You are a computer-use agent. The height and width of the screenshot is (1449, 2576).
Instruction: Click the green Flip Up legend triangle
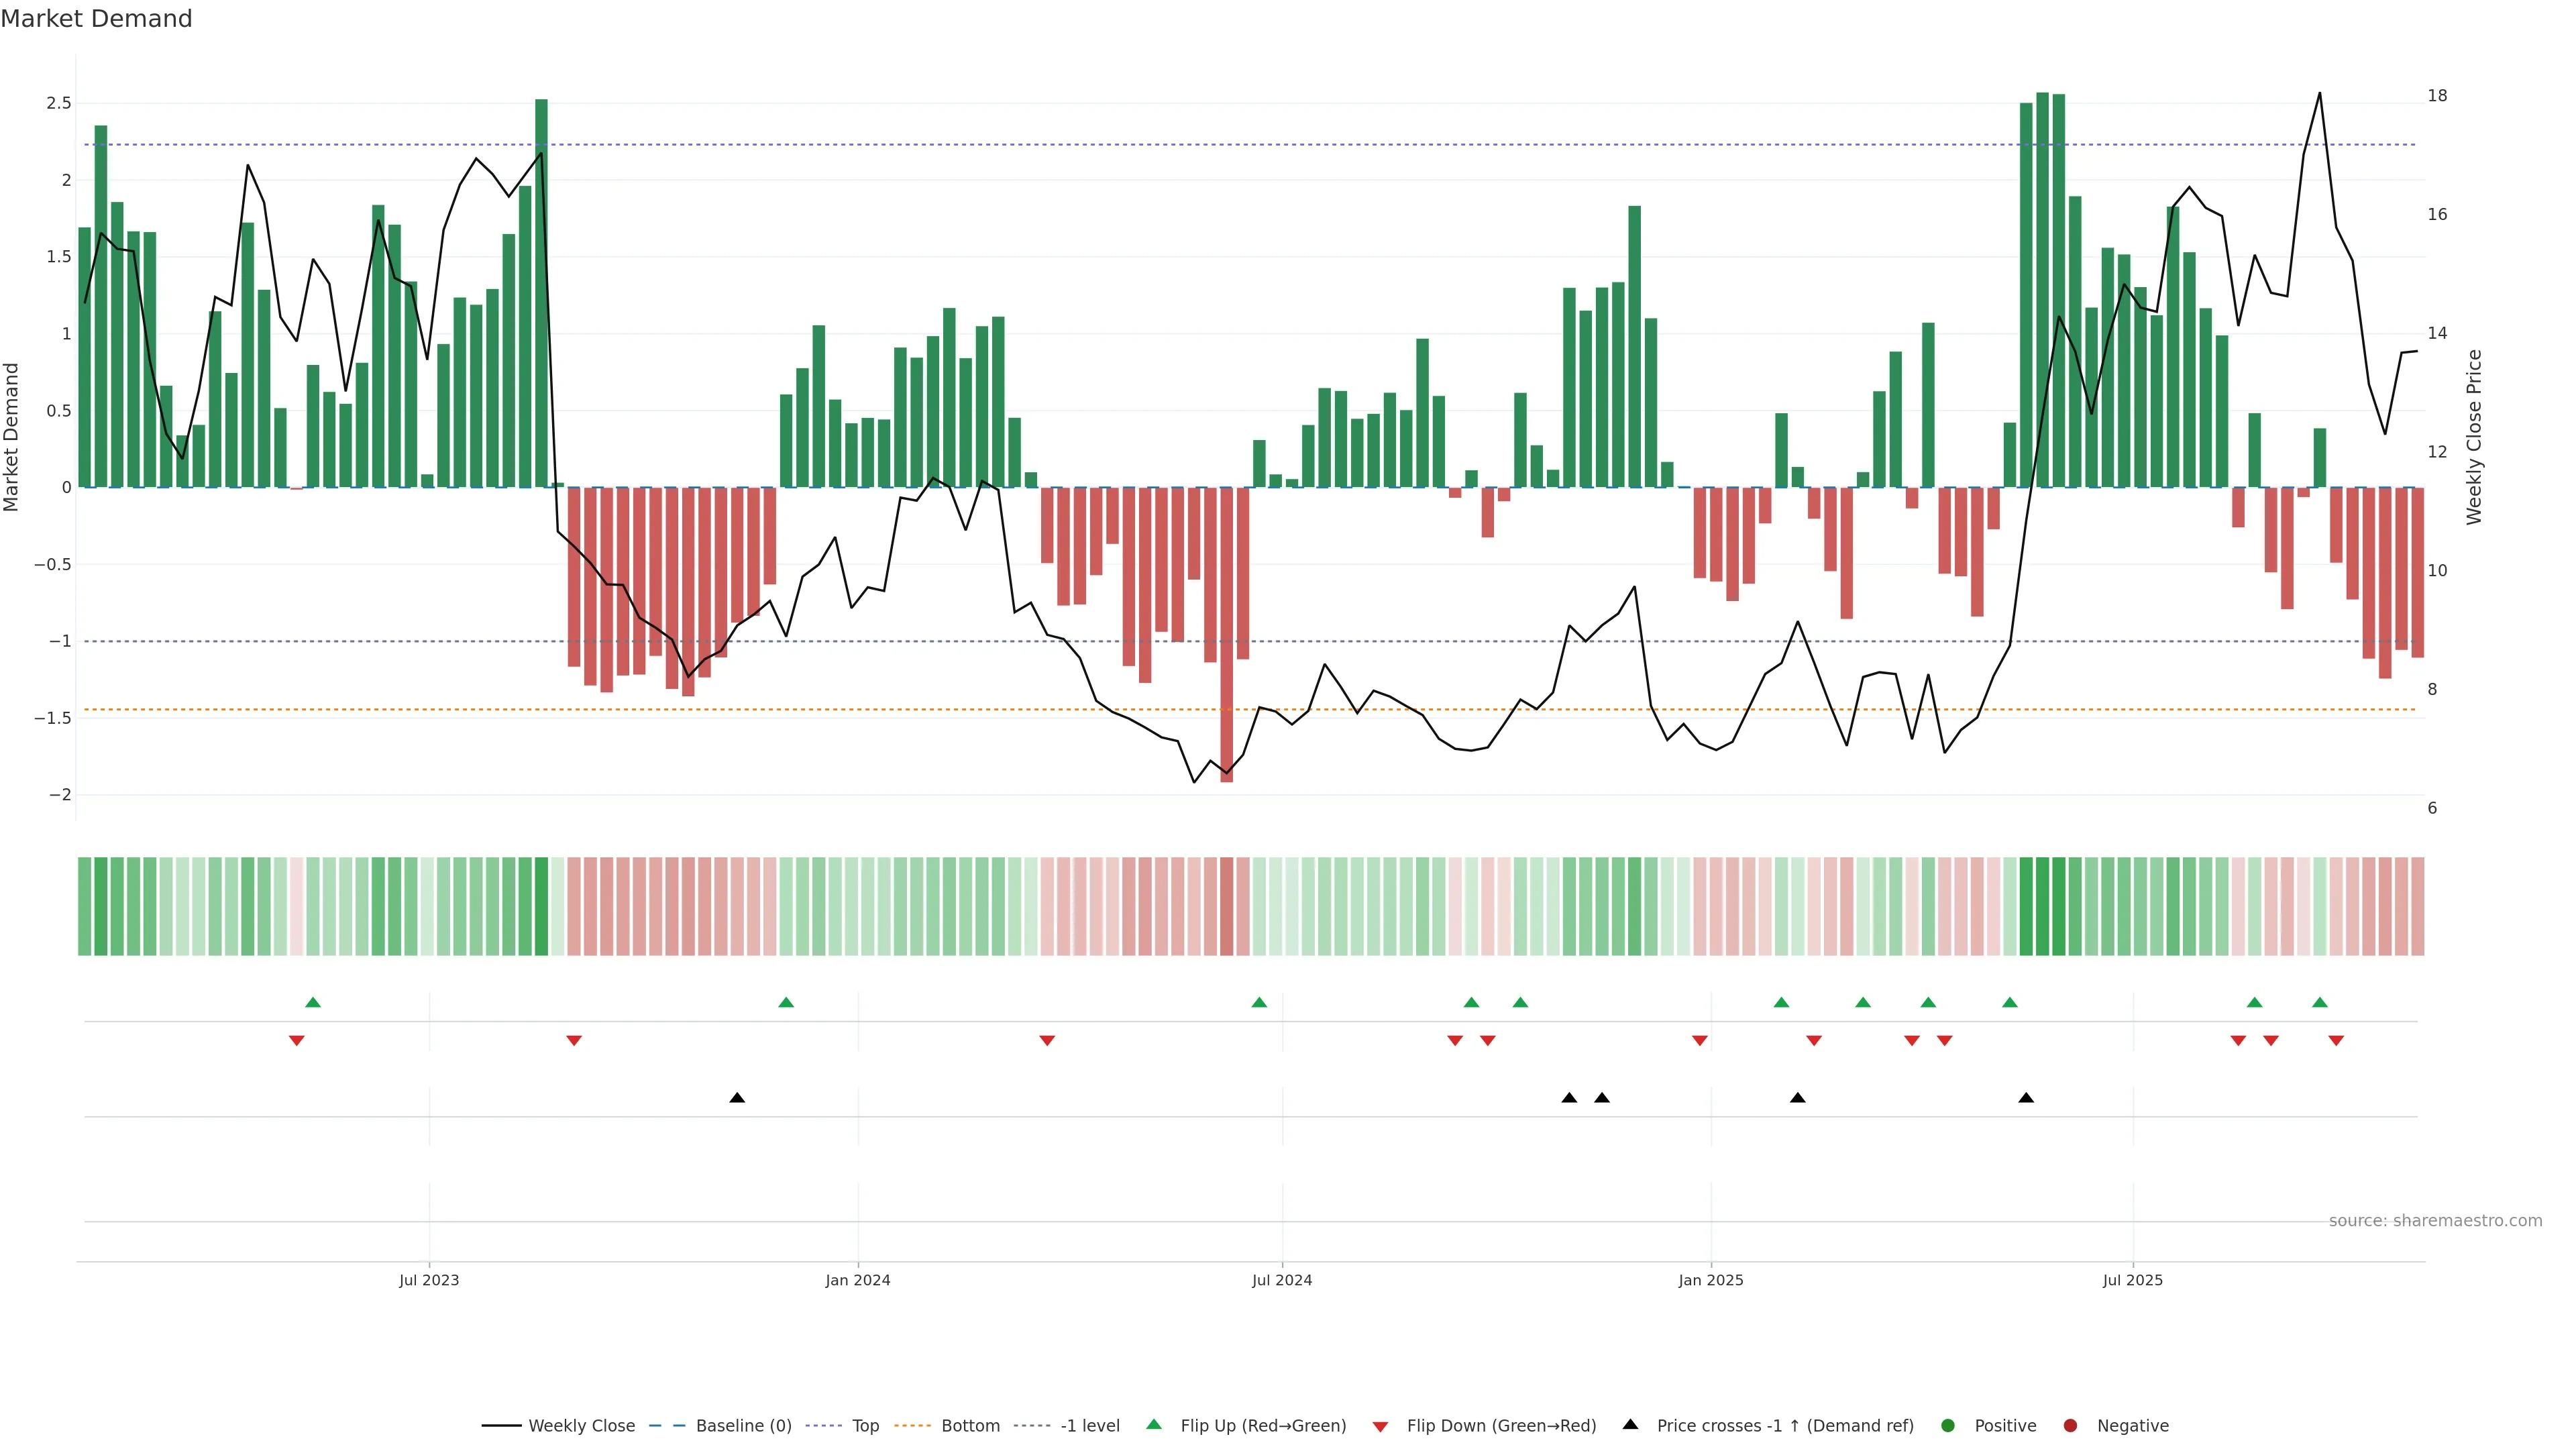click(1154, 1424)
